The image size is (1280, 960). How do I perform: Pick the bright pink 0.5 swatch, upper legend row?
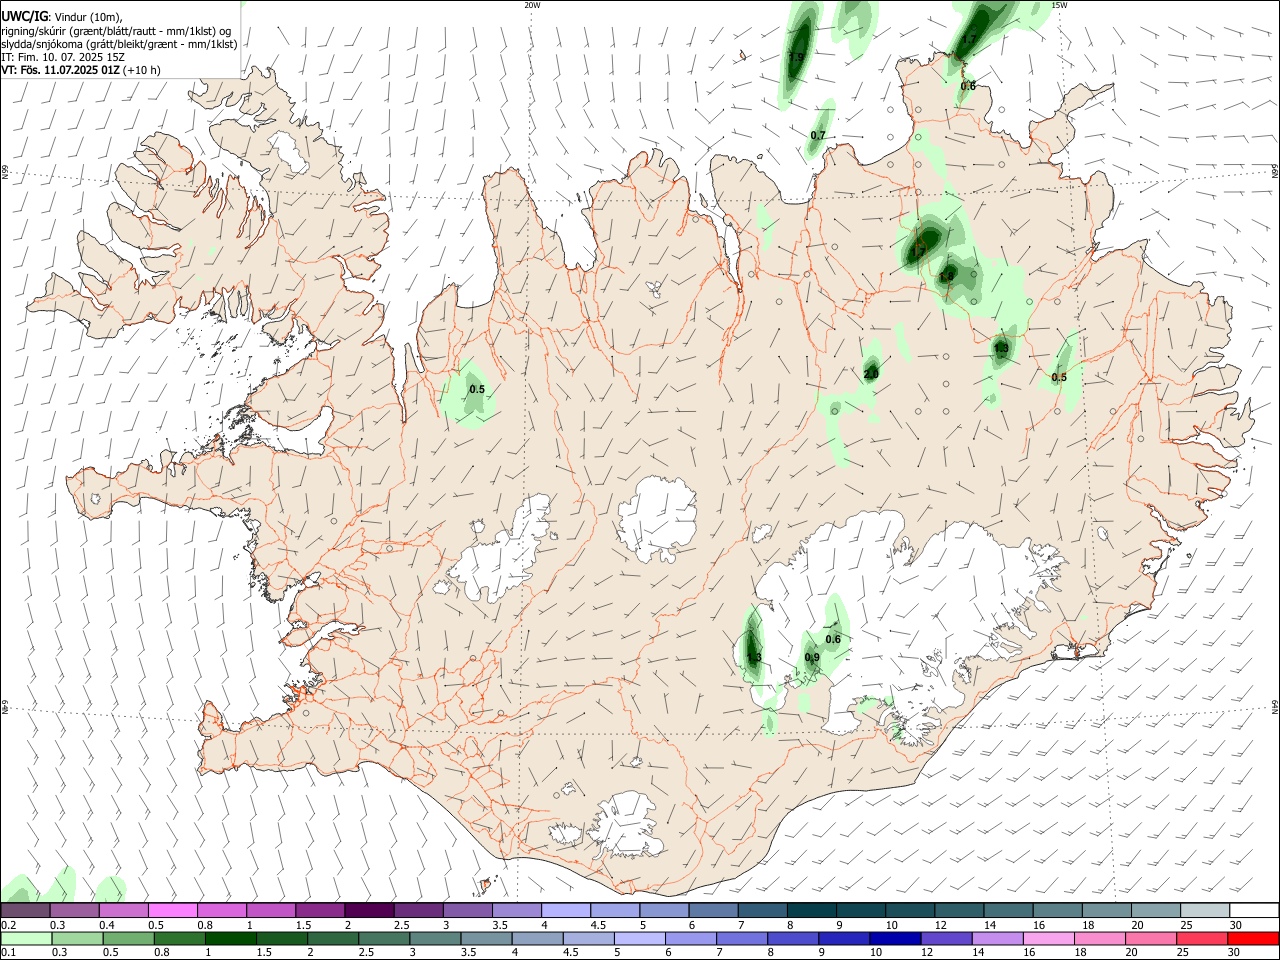[x=172, y=910]
